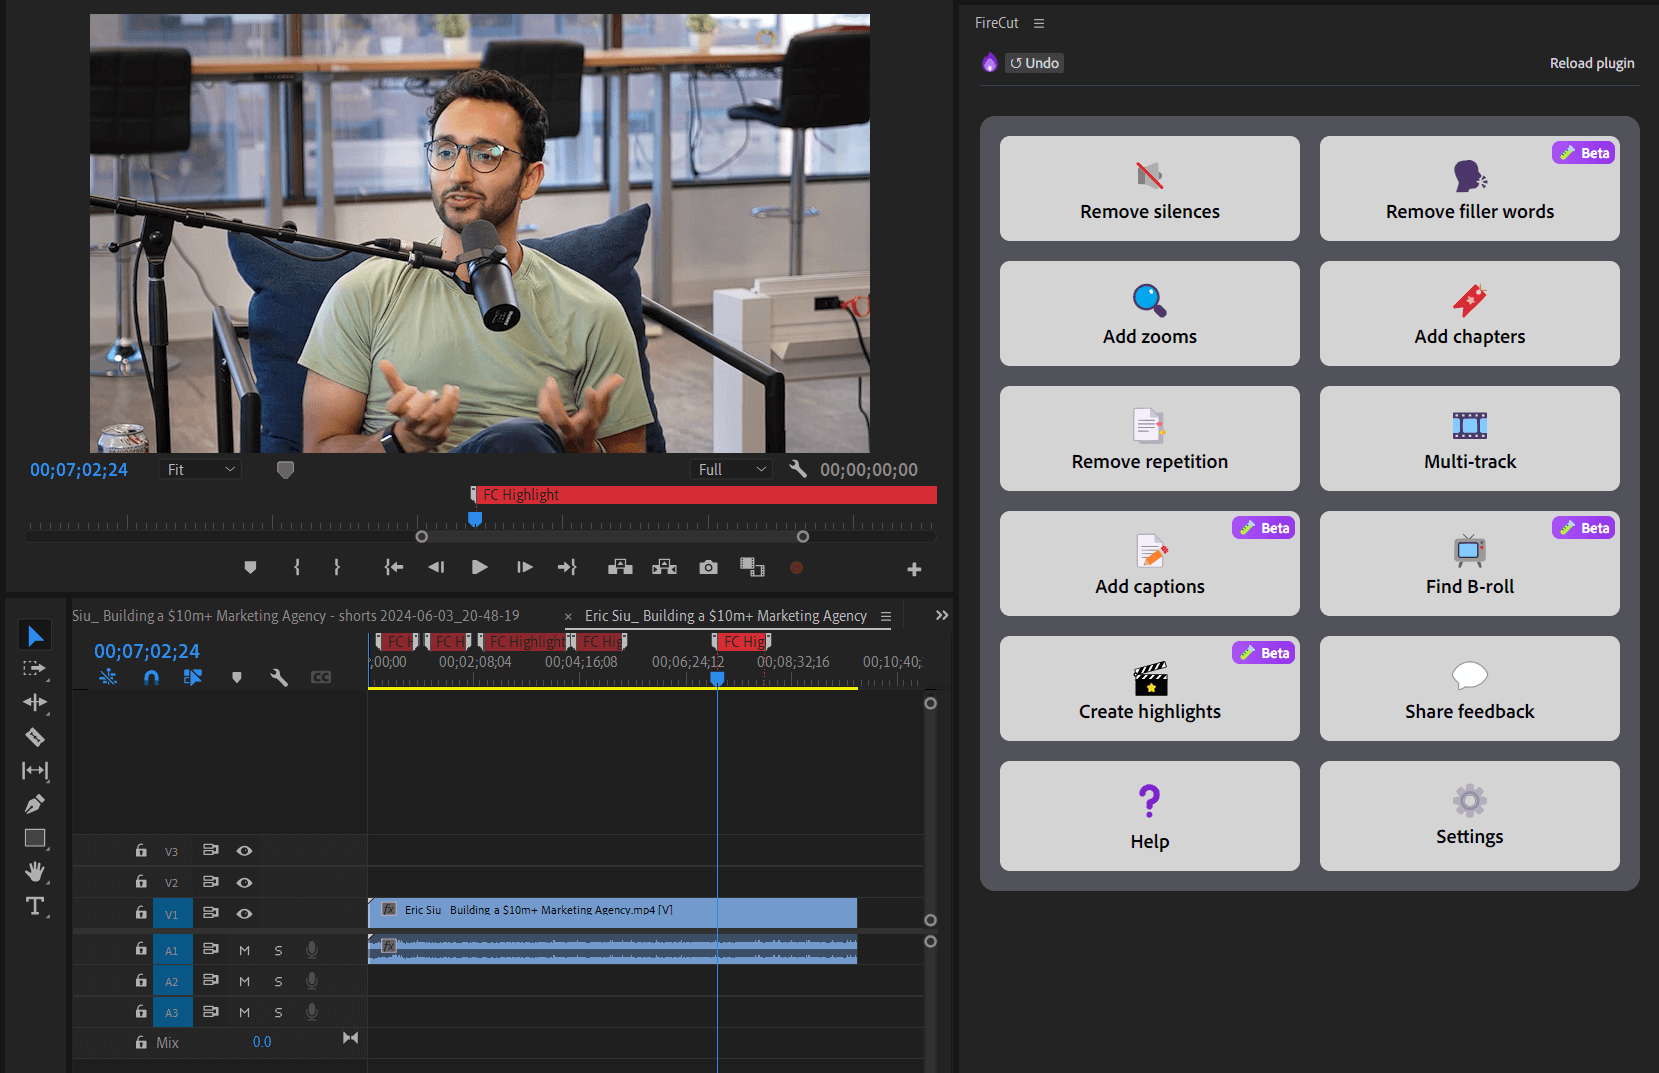Select the Ripple Edit tool

pos(35,702)
